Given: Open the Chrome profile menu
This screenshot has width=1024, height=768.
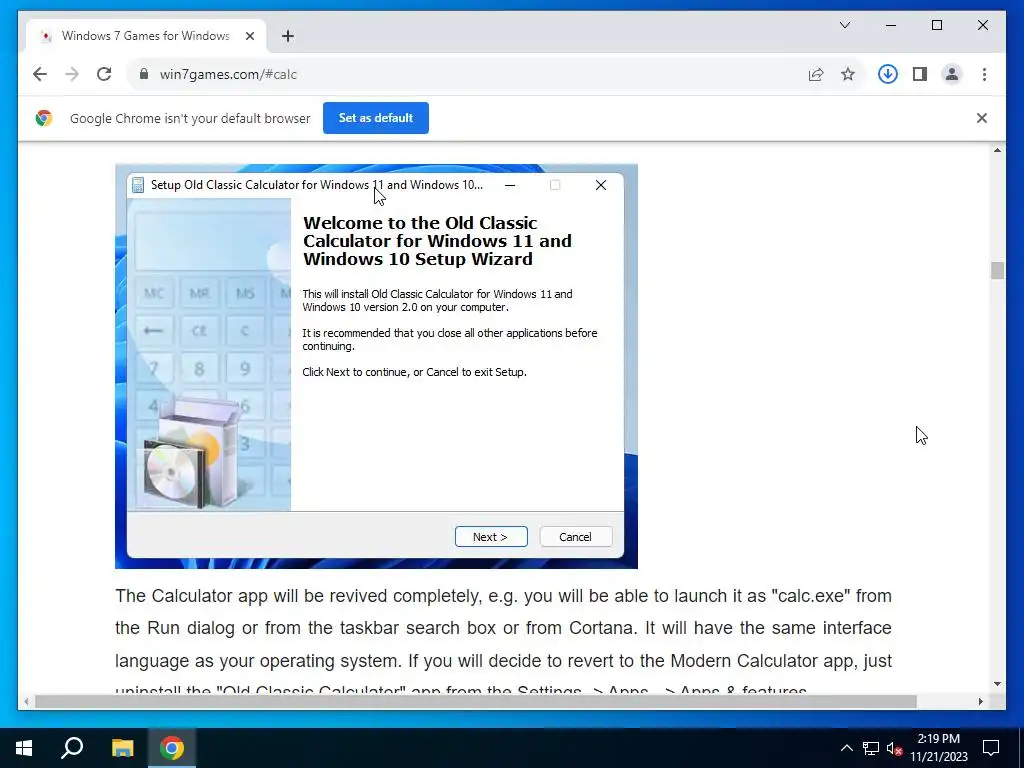Looking at the screenshot, I should click(952, 74).
